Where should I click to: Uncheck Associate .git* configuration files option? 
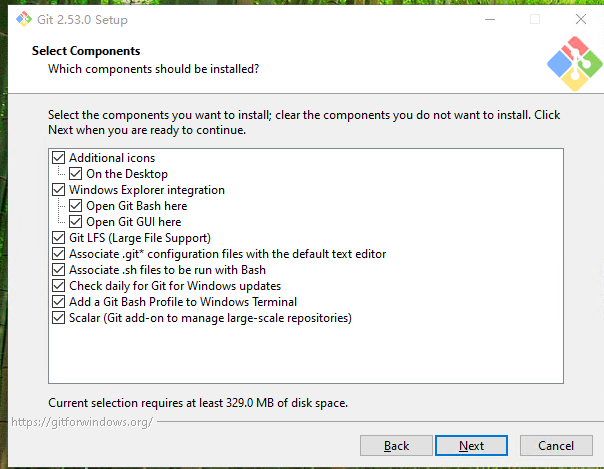[59, 254]
